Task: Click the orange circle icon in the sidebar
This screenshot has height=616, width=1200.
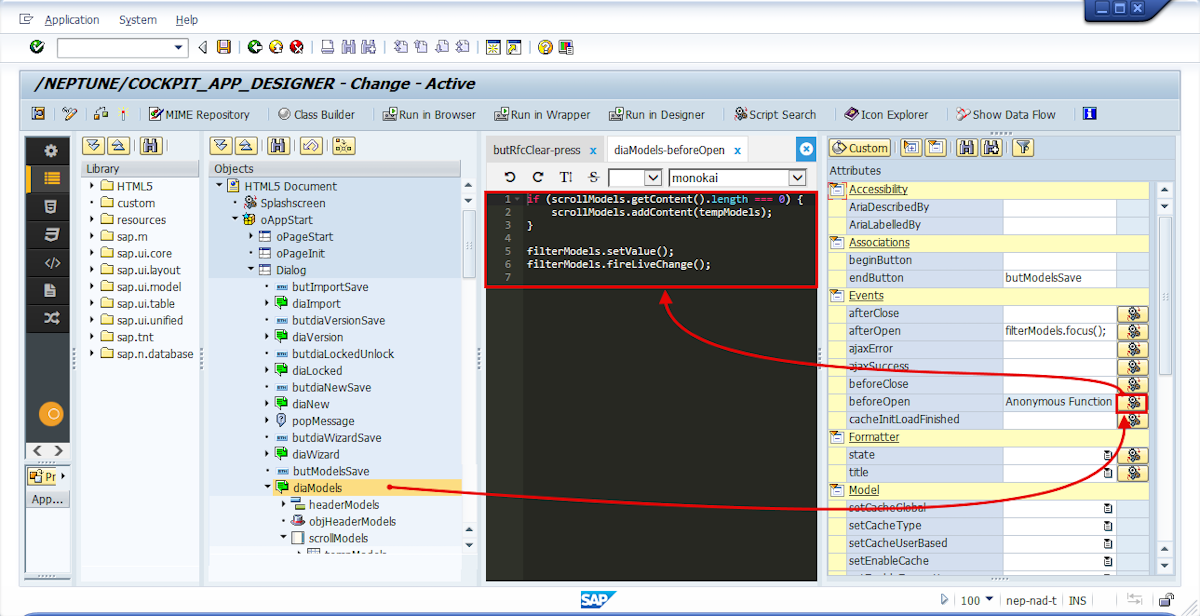Action: pyautogui.click(x=51, y=413)
